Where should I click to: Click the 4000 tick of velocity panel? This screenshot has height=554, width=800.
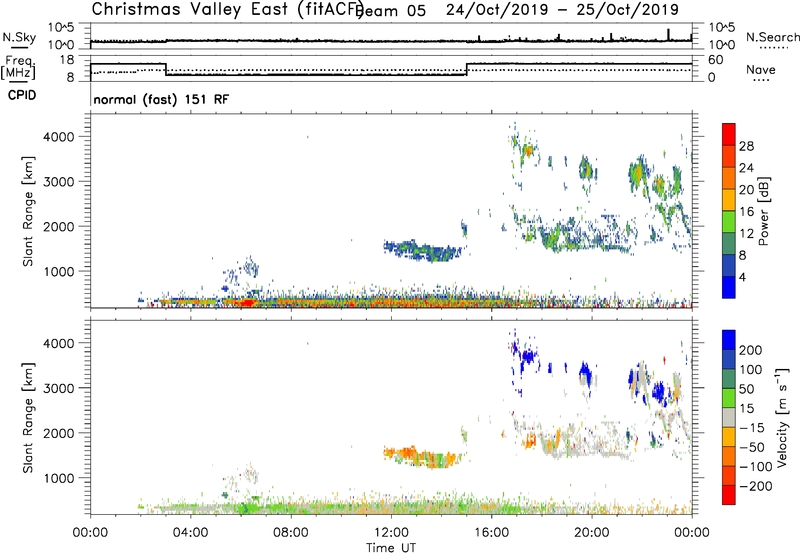point(59,343)
